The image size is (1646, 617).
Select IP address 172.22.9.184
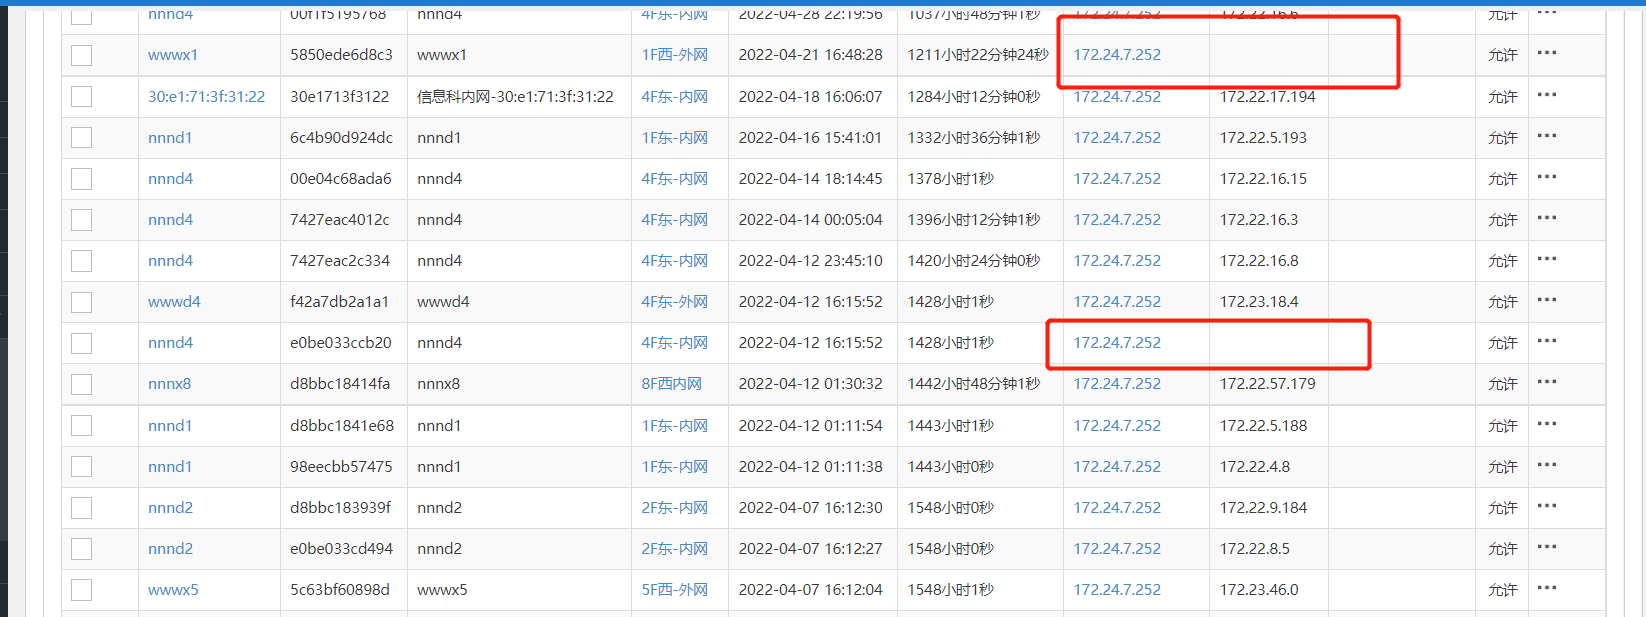(x=1263, y=508)
